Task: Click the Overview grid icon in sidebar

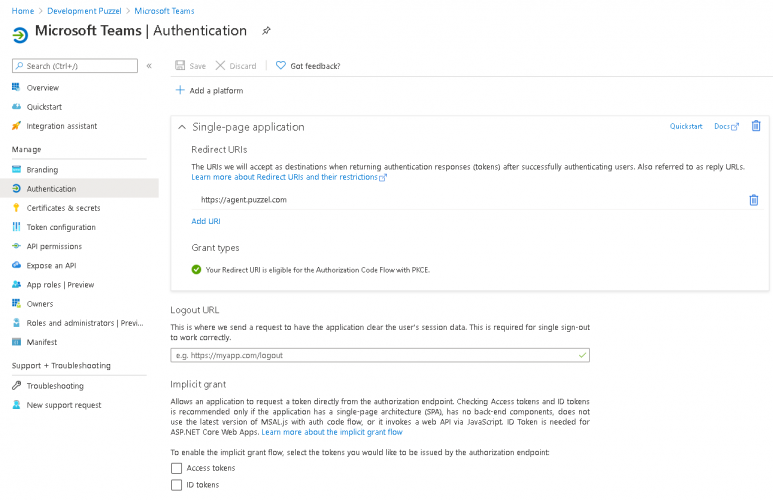Action: point(16,87)
